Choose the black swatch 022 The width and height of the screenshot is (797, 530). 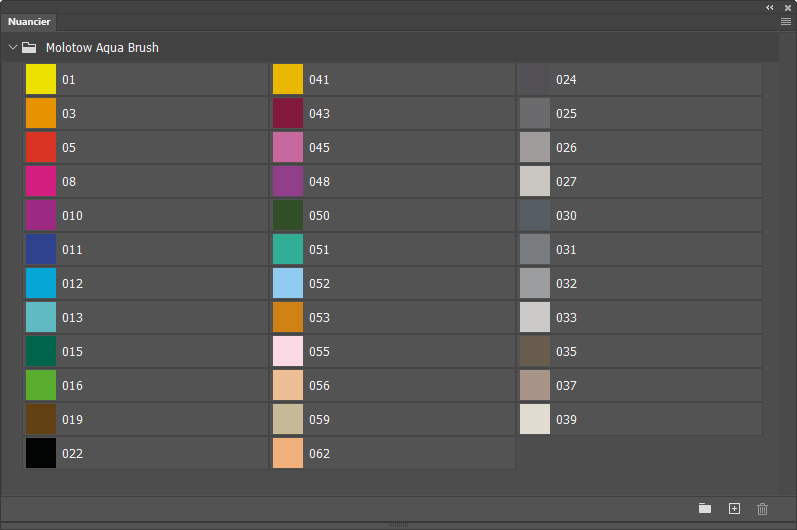point(41,453)
